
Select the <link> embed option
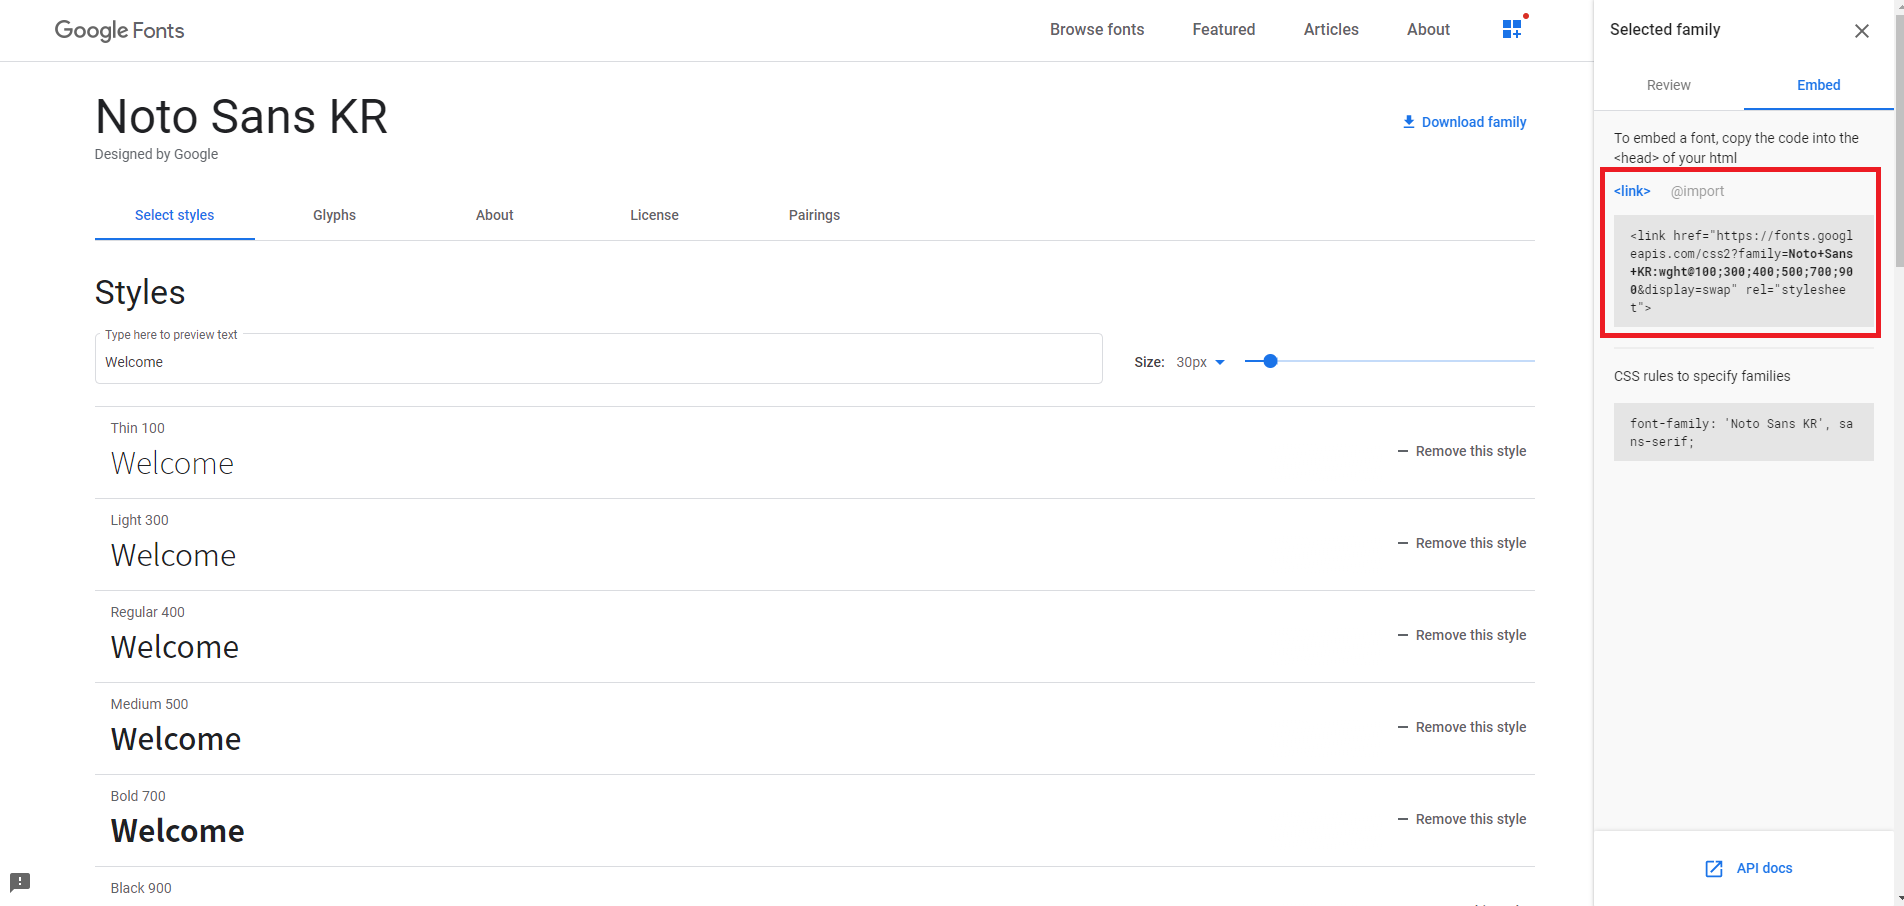[1632, 191]
